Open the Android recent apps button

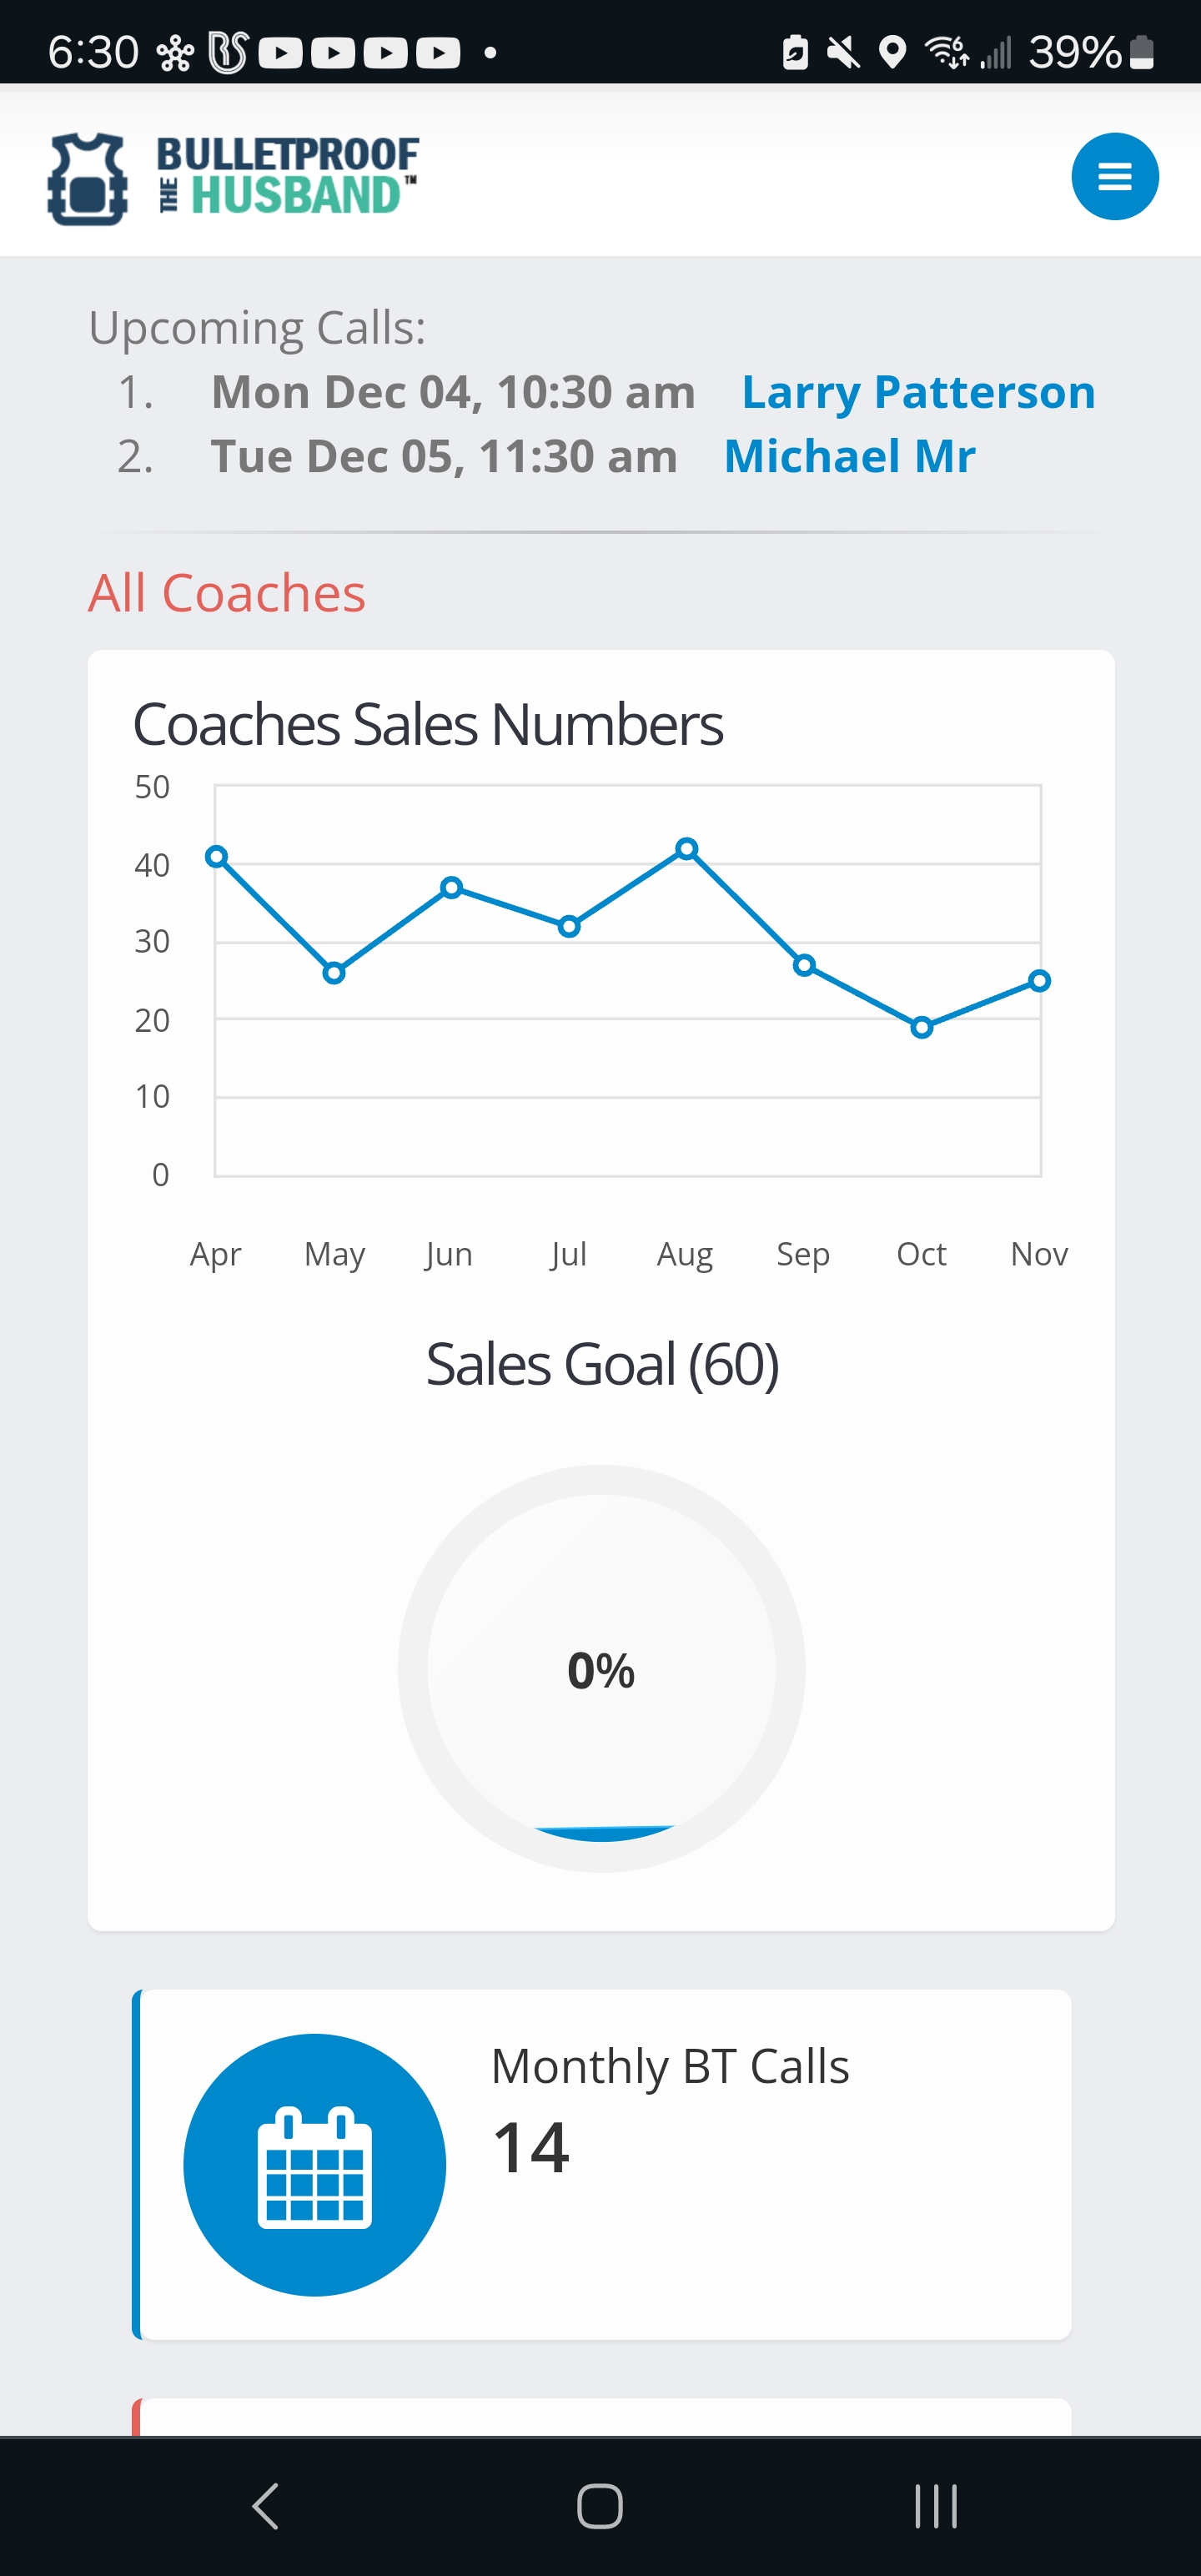tap(935, 2506)
